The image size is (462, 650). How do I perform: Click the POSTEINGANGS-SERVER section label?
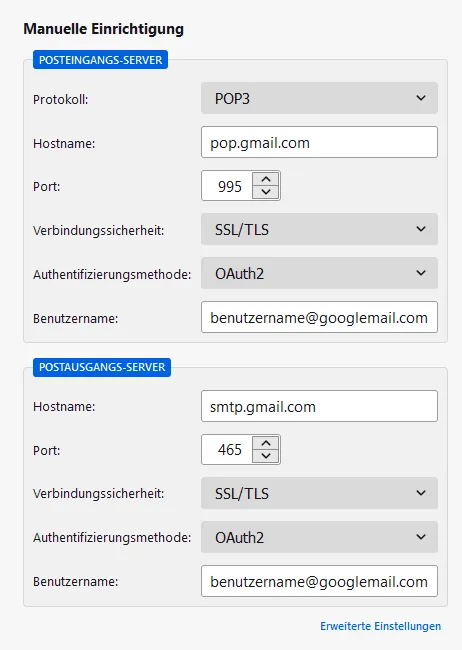(x=100, y=60)
